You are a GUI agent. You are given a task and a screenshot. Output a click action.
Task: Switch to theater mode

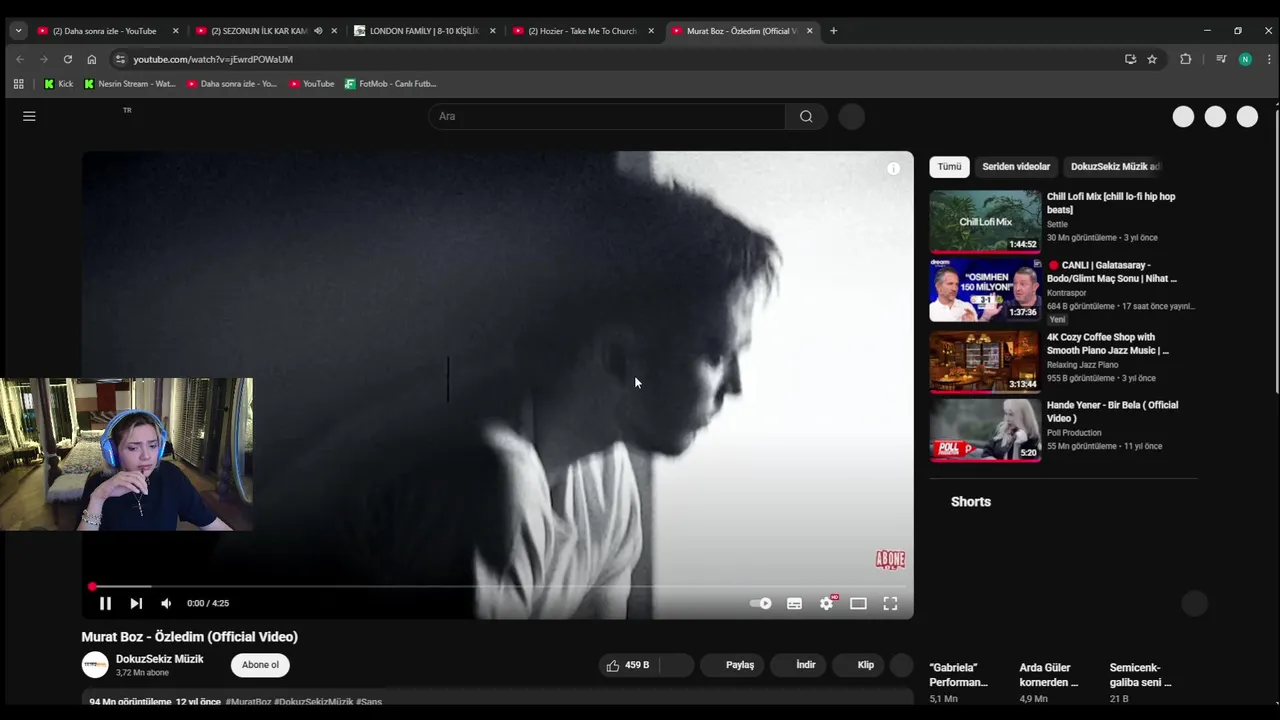coord(858,603)
